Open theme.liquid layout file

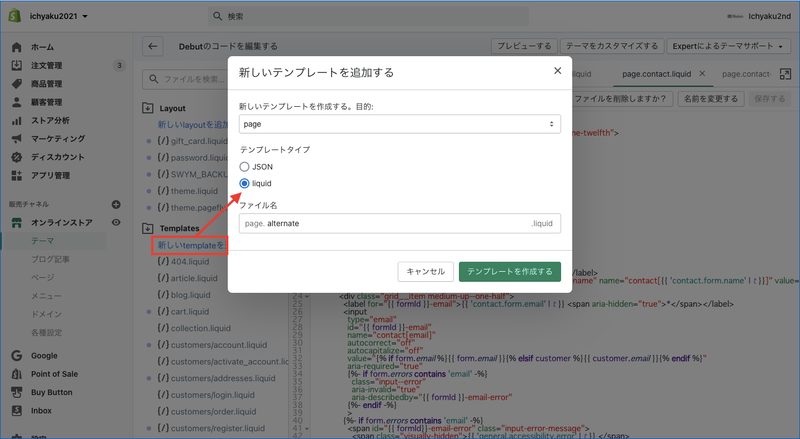(187, 191)
